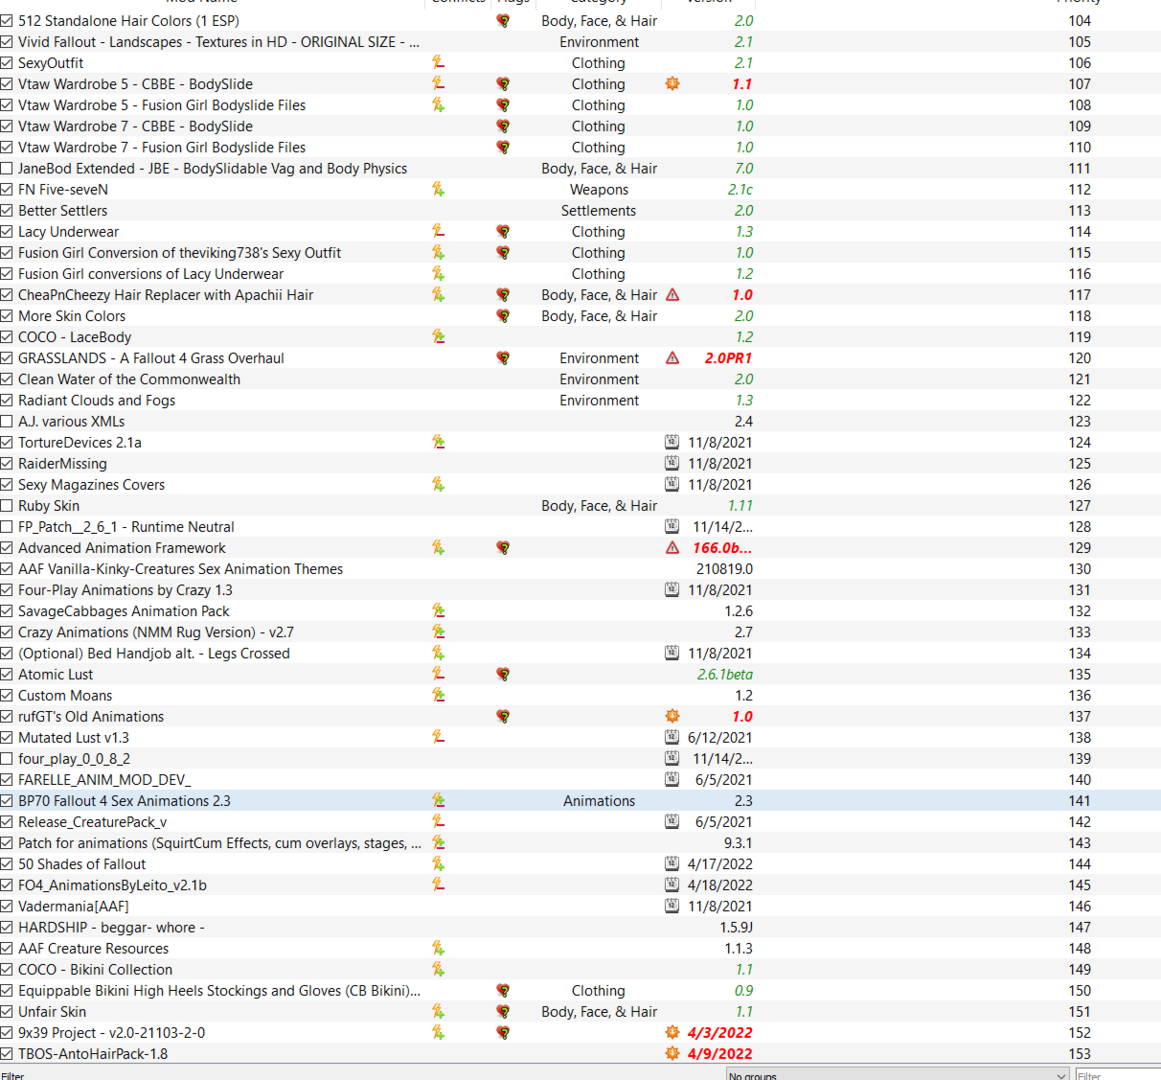Click the heart flag icon for Lacy Underwear

click(503, 232)
